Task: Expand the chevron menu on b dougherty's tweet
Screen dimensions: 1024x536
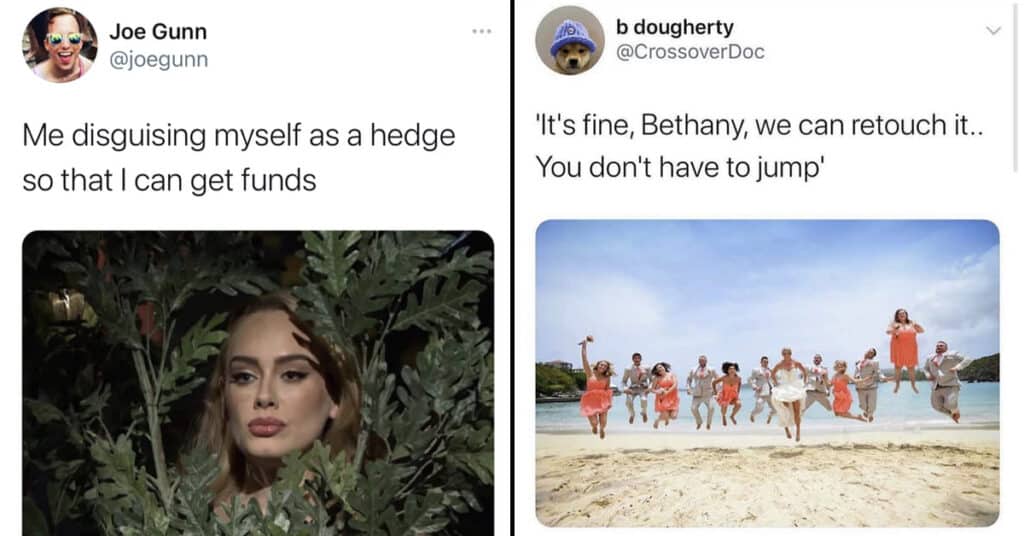Action: coord(993,31)
